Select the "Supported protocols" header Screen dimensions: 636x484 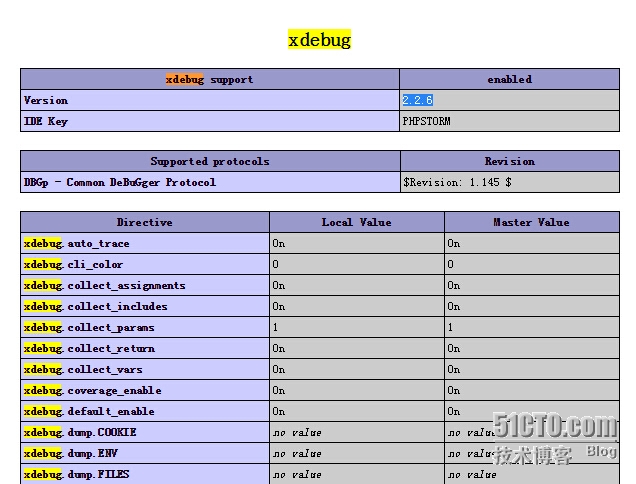tap(210, 161)
